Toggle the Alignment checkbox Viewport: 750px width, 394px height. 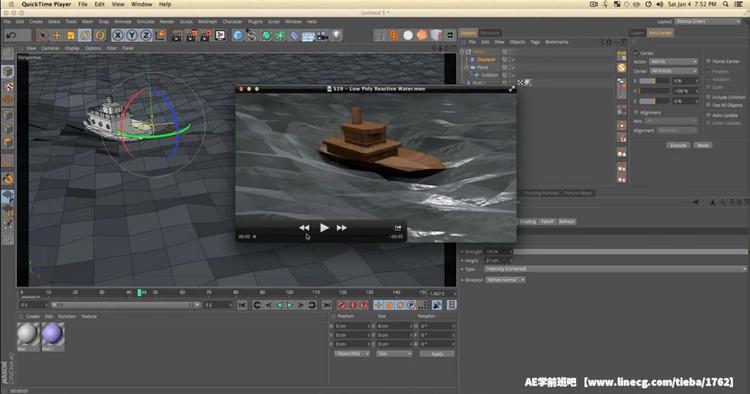click(636, 112)
